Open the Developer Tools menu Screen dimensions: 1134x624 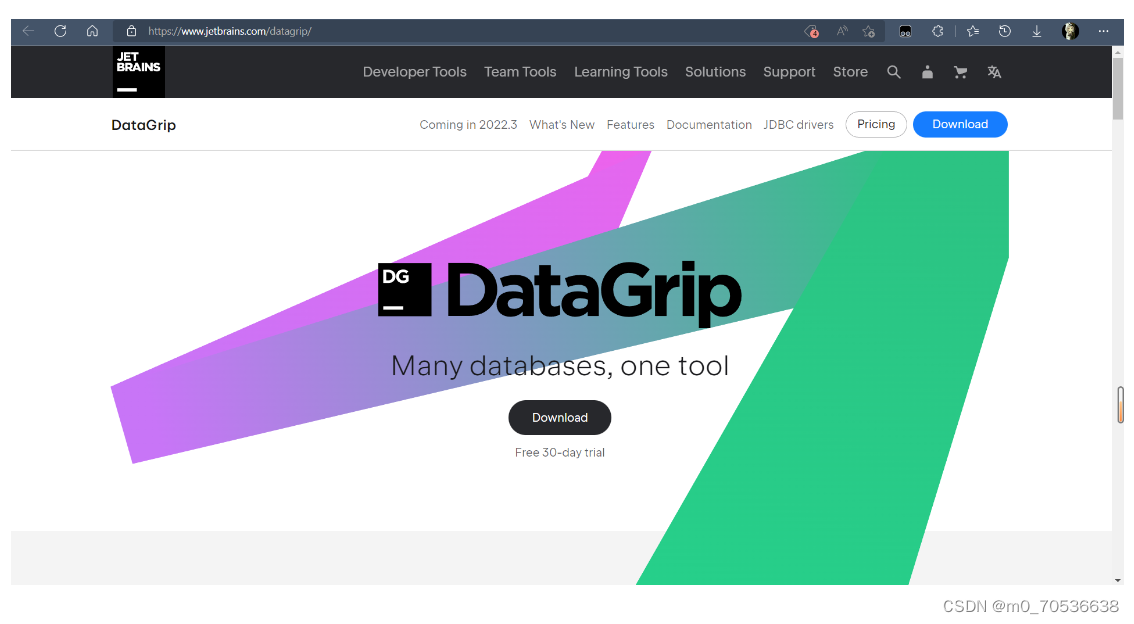point(414,72)
